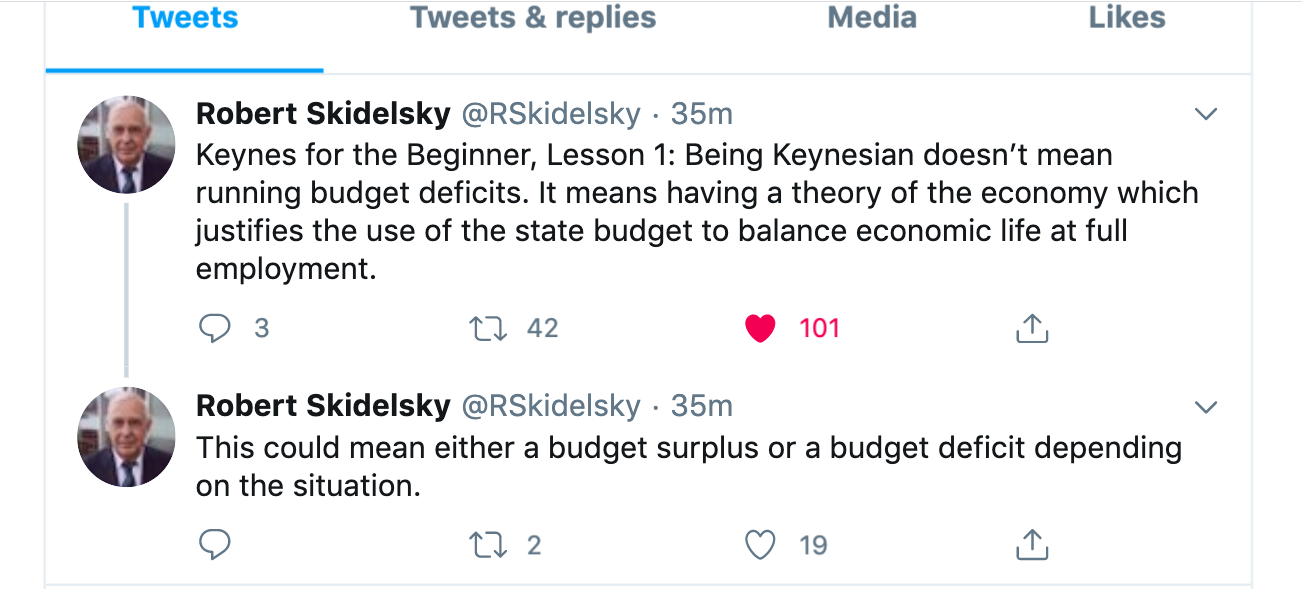The height and width of the screenshot is (589, 1302).
Task: Retweet the Keynes Lesson 1 tweet
Action: tap(488, 328)
